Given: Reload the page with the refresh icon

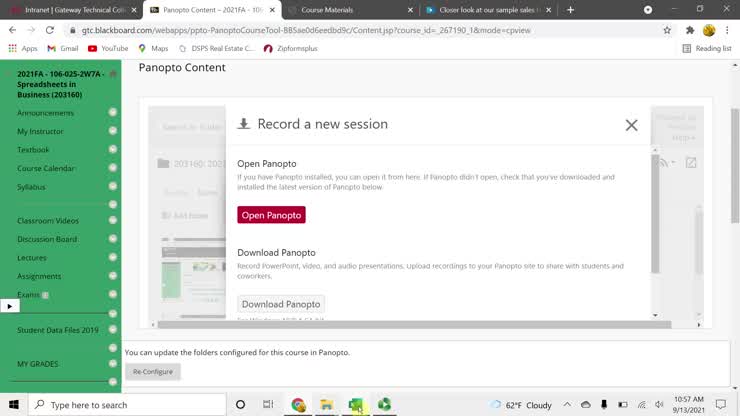Looking at the screenshot, I should pos(49,30).
